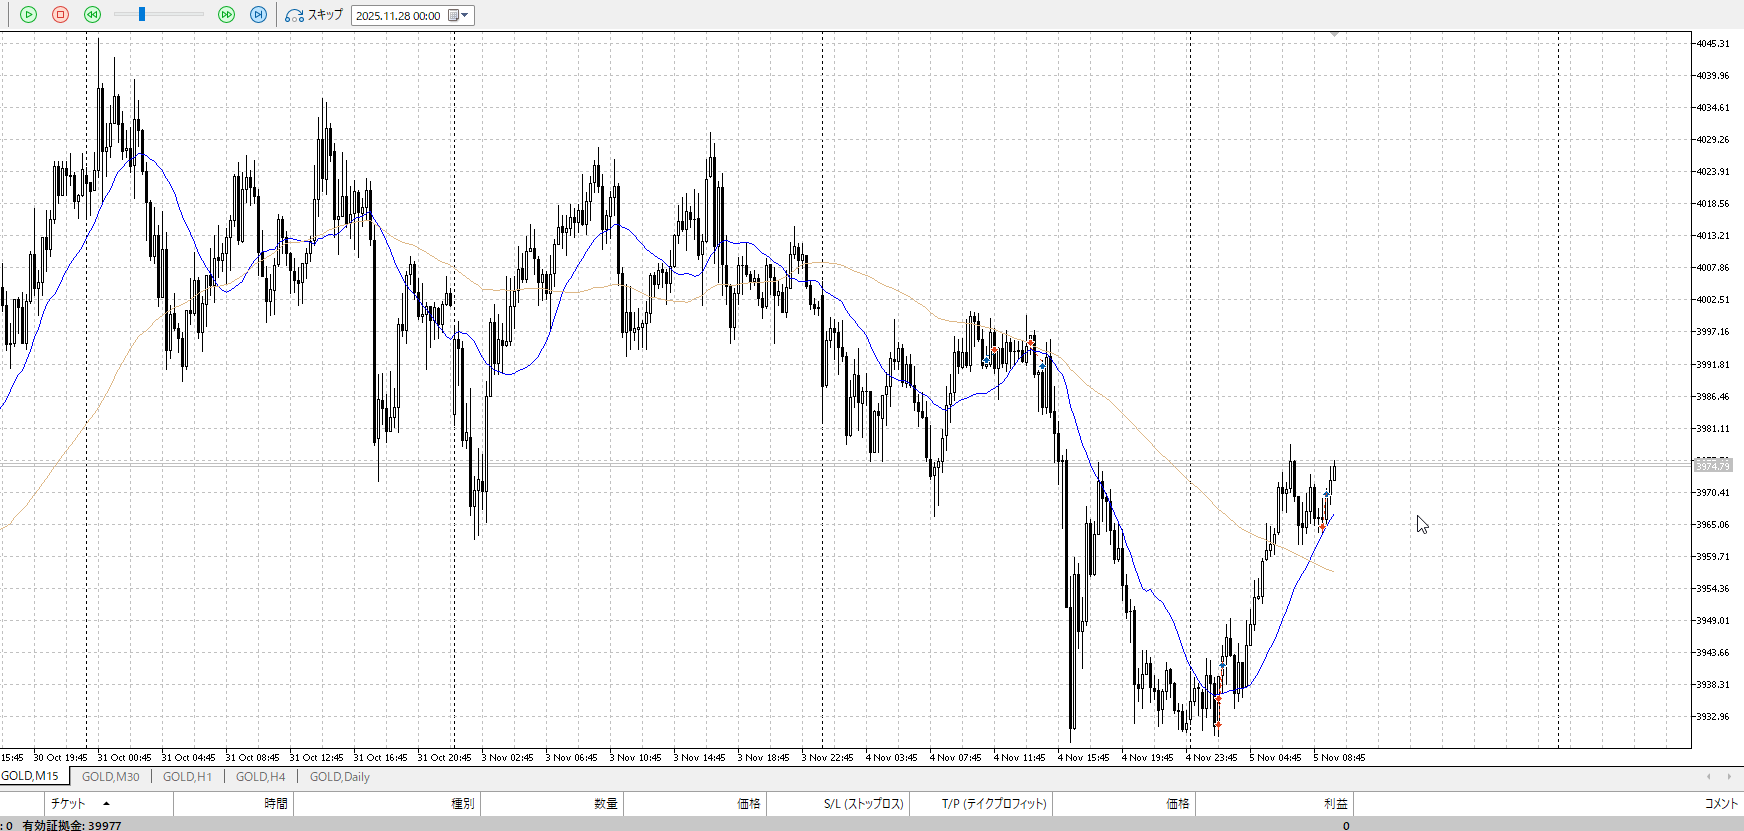Click the スキップ skip button
1744x831 pixels.
[x=314, y=15]
